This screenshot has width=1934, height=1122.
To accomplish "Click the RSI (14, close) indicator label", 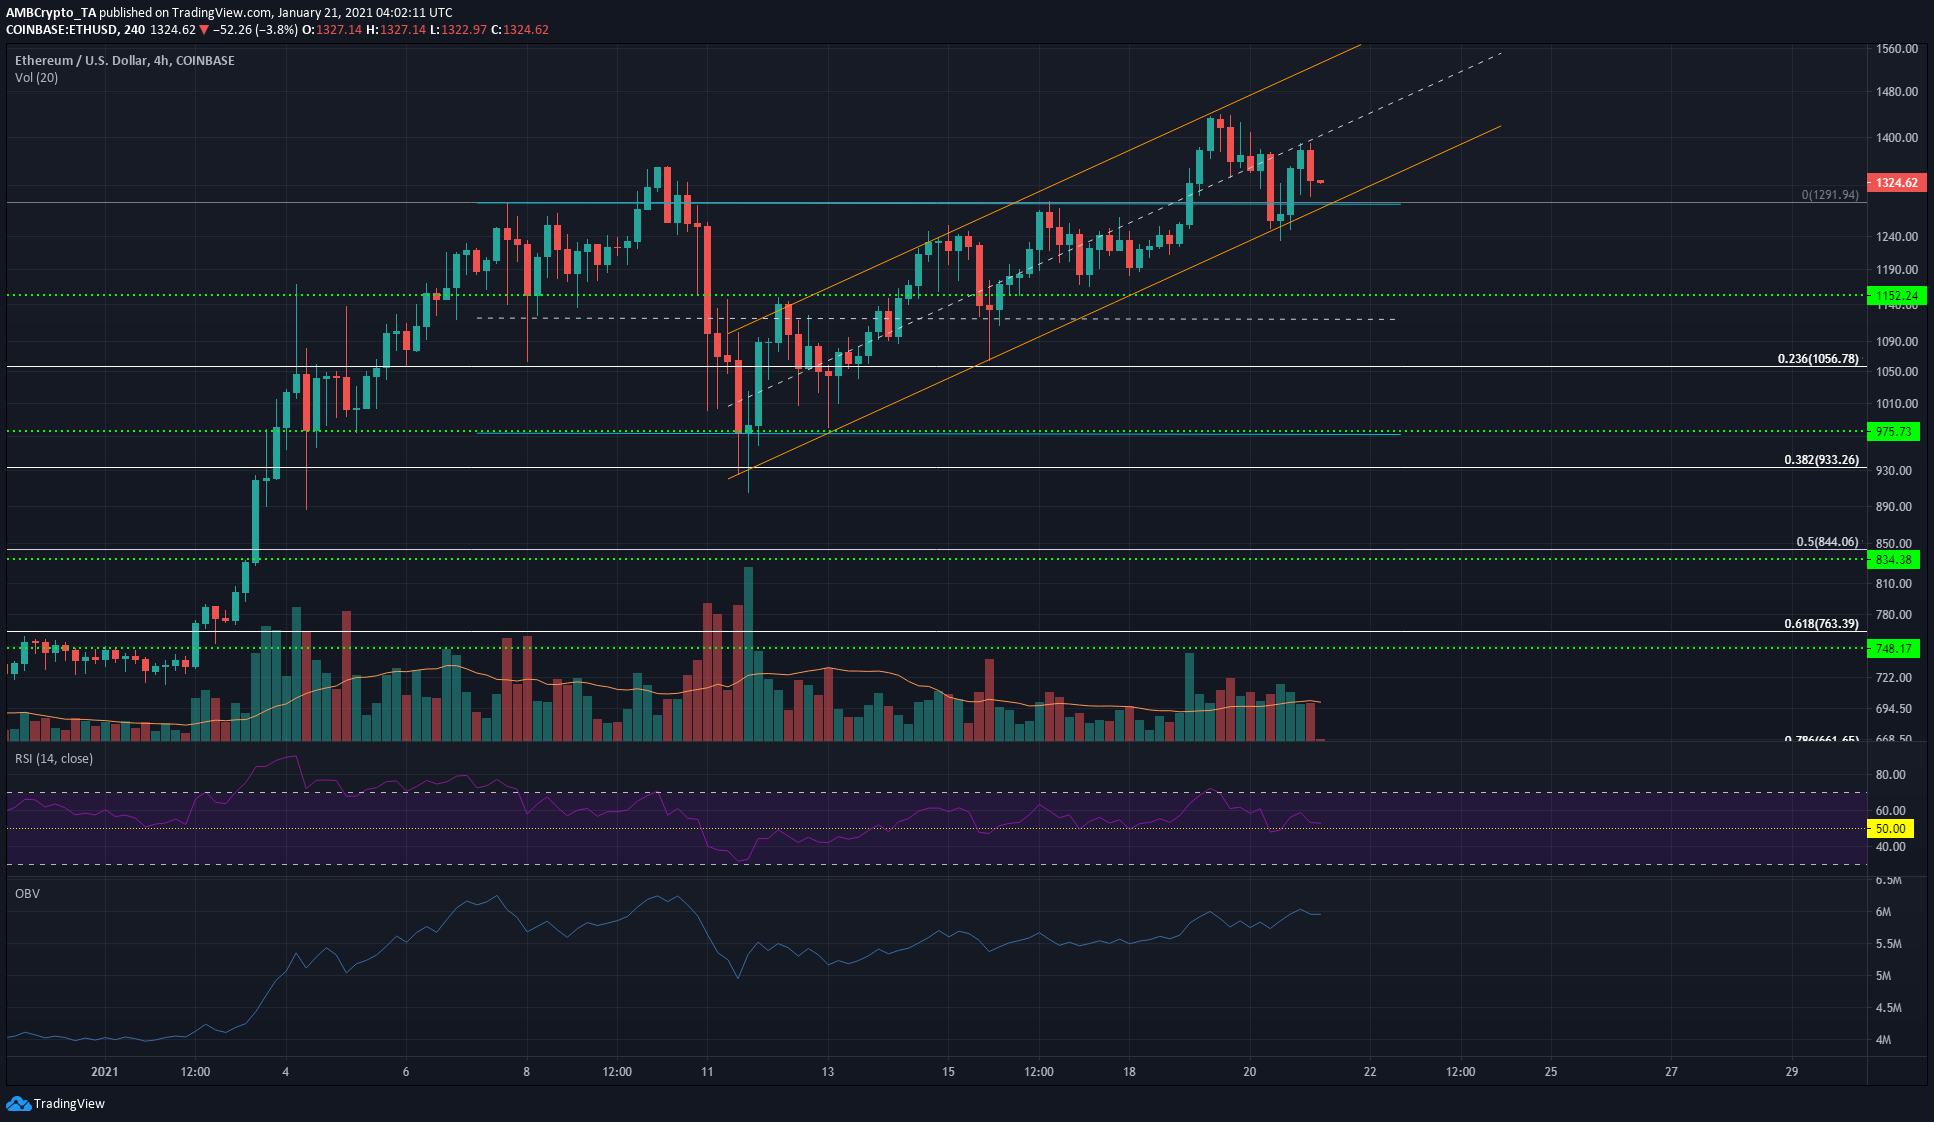I will [x=54, y=759].
